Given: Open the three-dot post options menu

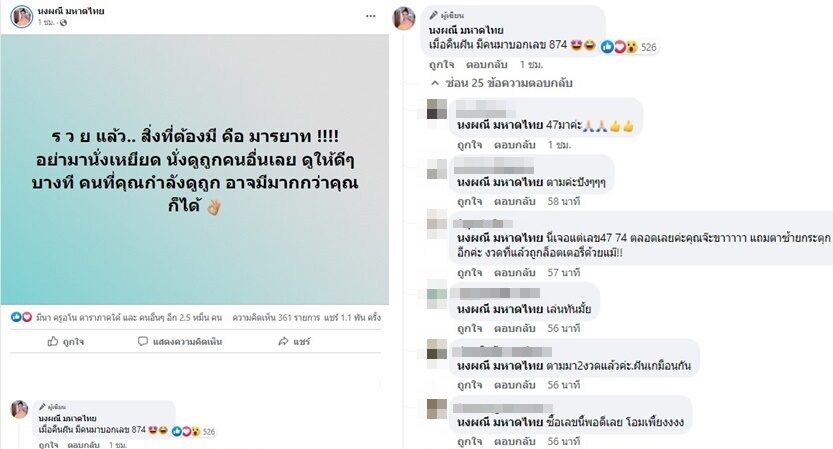Looking at the screenshot, I should [x=371, y=16].
